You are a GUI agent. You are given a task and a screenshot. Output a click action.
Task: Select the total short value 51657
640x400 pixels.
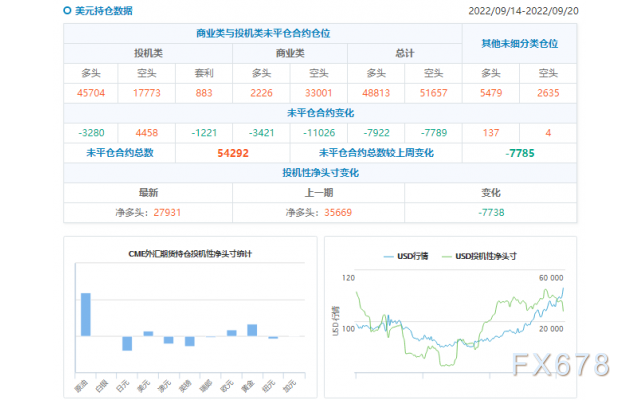pyautogui.click(x=433, y=93)
